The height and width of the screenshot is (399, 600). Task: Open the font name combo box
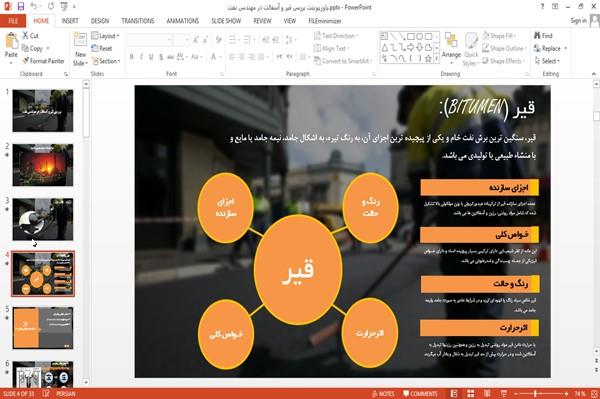(x=150, y=40)
